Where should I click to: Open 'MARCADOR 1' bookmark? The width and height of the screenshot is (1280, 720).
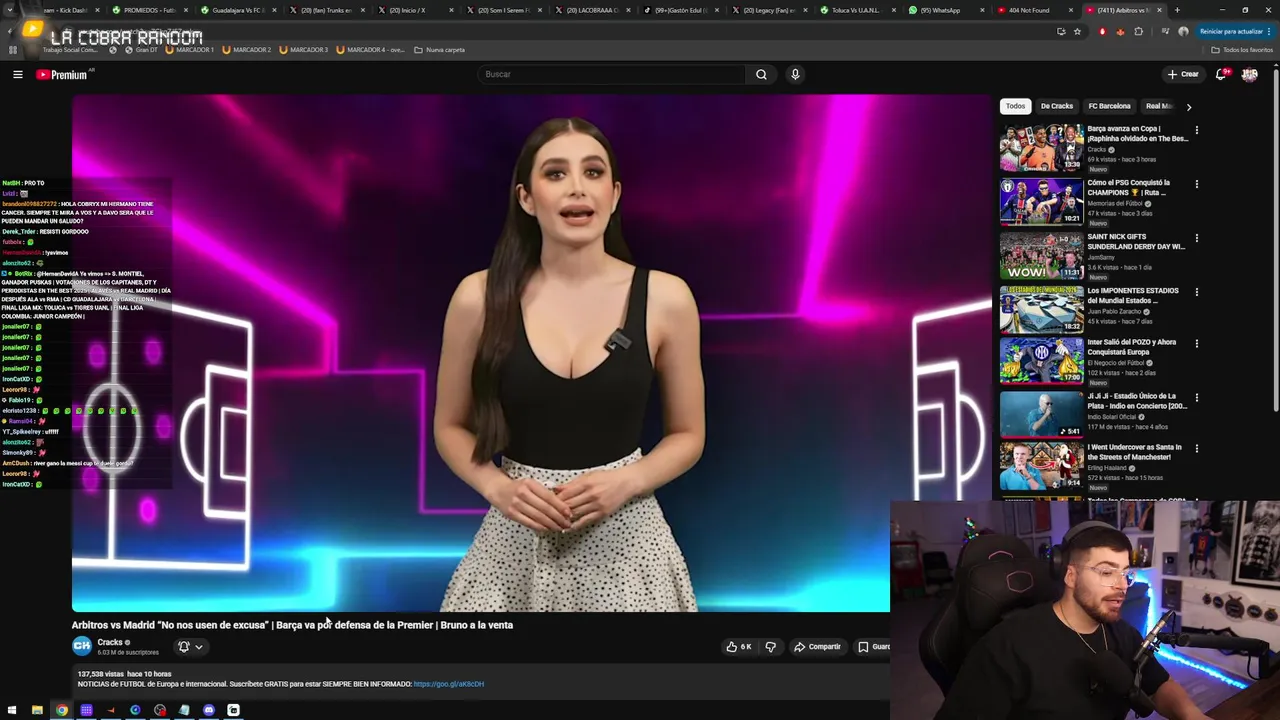190,49
